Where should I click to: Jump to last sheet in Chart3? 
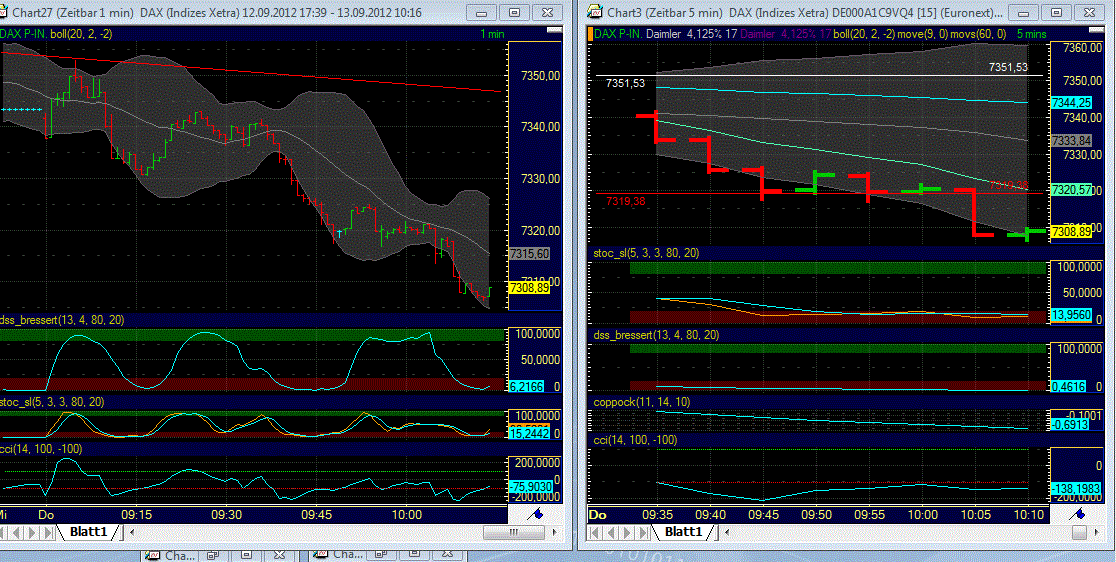click(643, 532)
